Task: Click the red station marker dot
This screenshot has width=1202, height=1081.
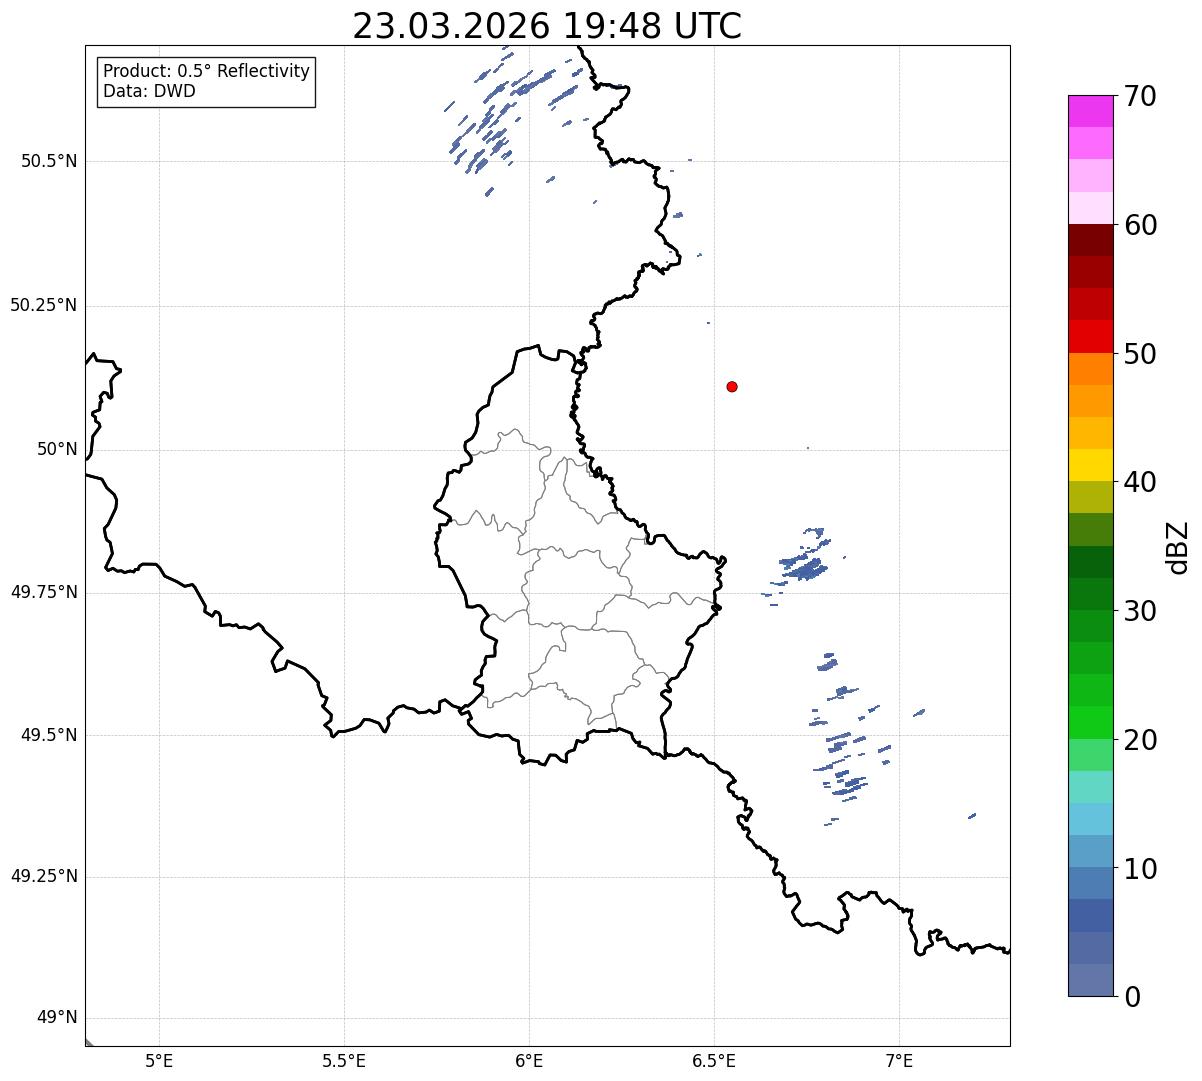Action: point(732,386)
